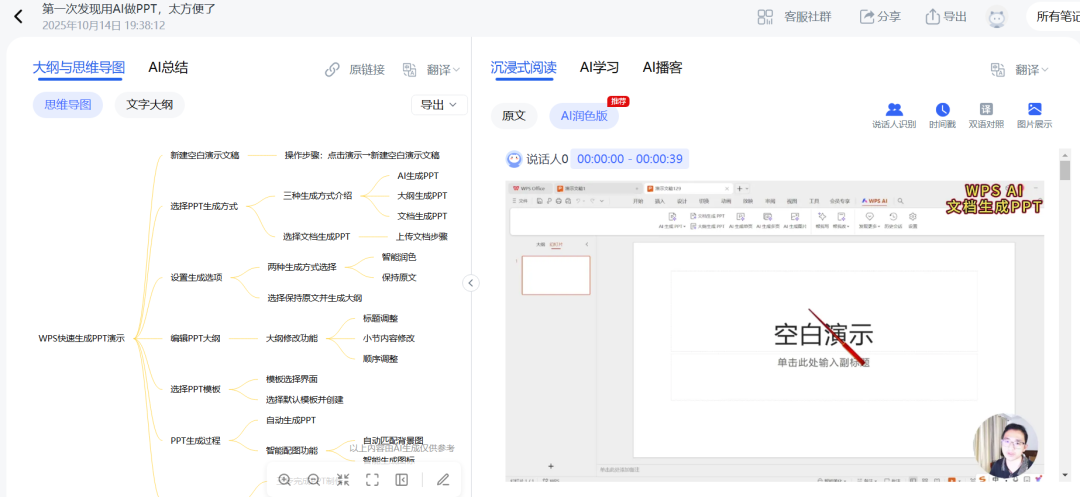Expand the mind map 导出 dropdown
This screenshot has height=497, width=1080.
click(439, 105)
